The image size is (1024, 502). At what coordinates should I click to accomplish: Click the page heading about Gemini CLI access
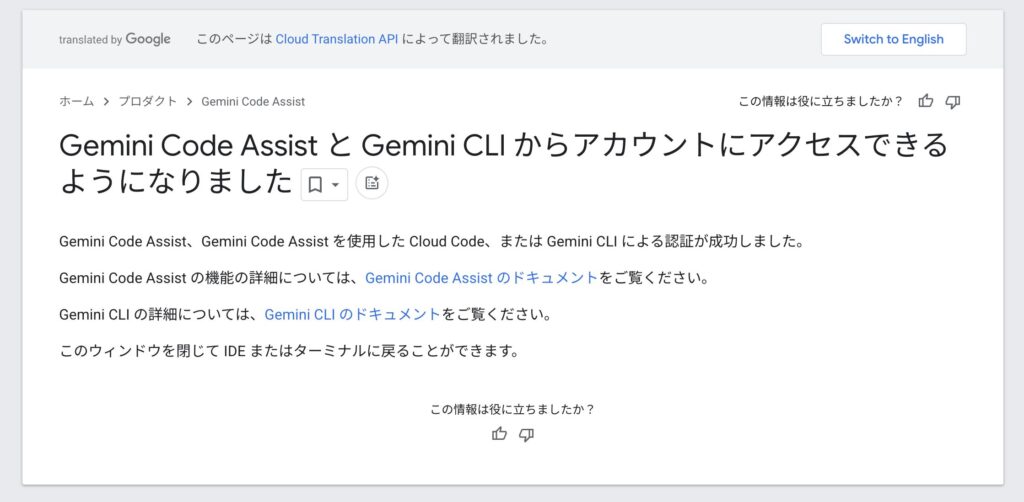pyautogui.click(x=502, y=146)
